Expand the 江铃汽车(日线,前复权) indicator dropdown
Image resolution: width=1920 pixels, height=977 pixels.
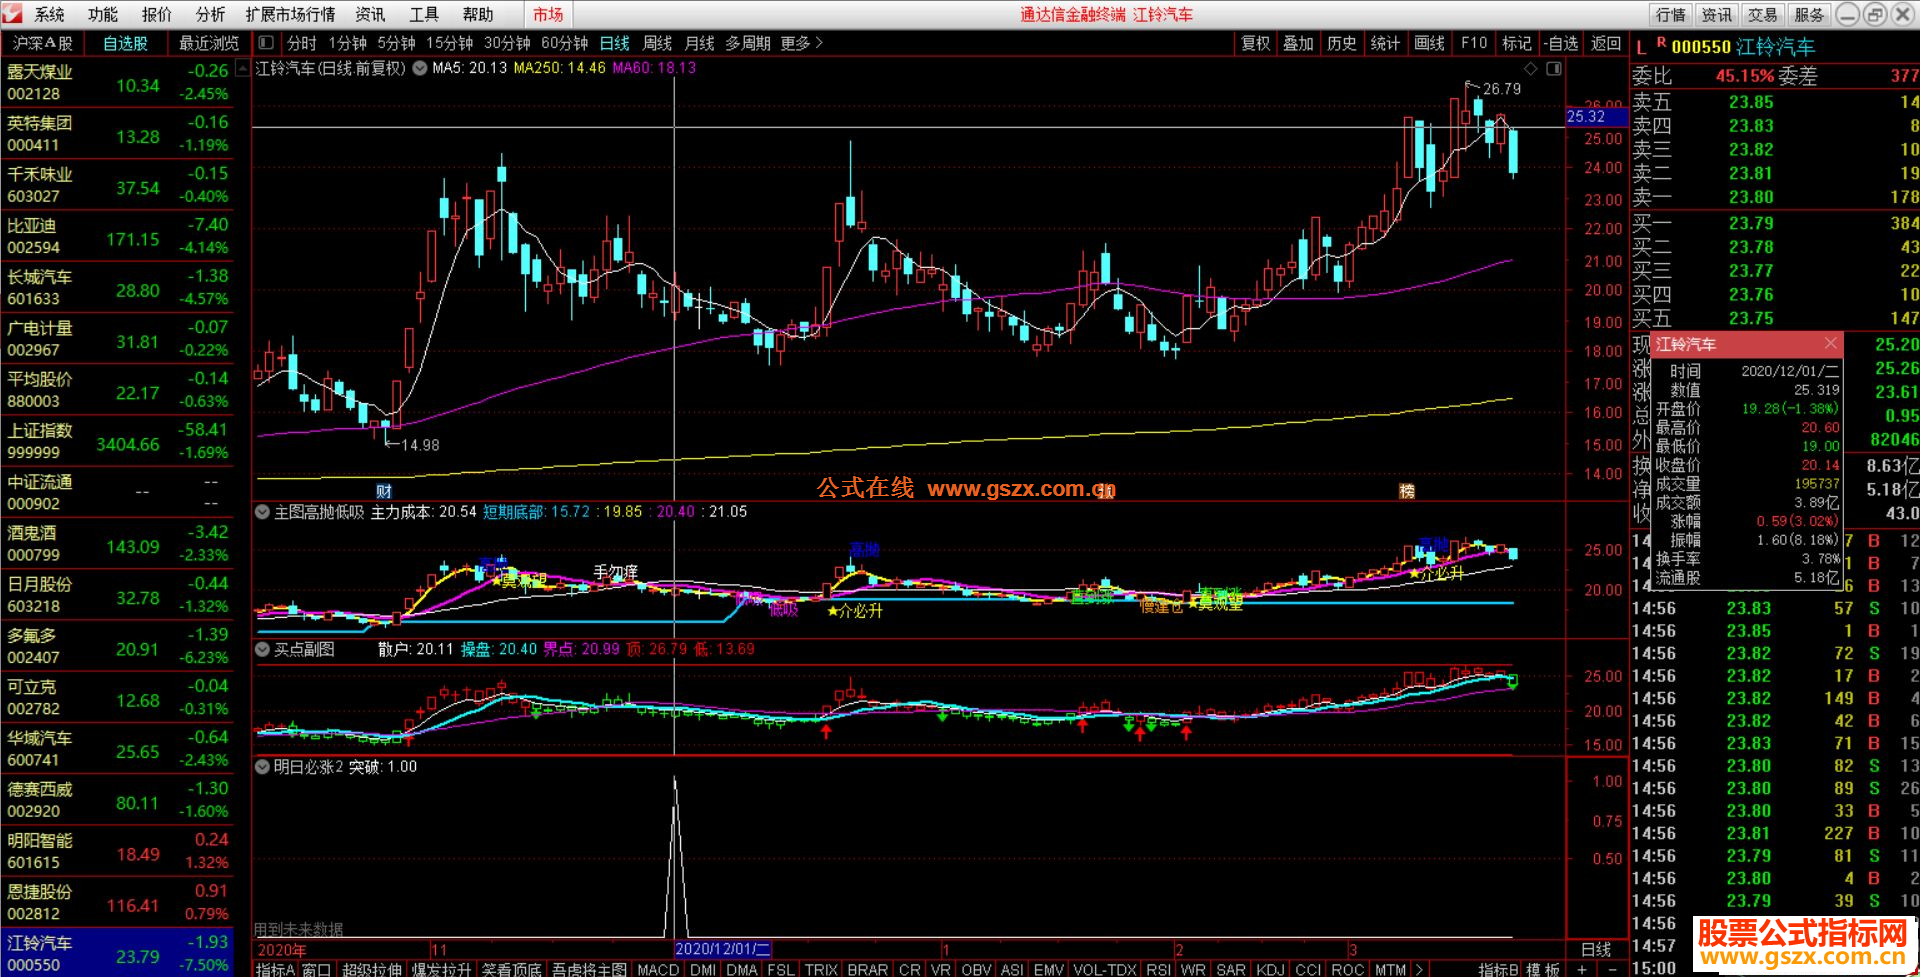420,68
